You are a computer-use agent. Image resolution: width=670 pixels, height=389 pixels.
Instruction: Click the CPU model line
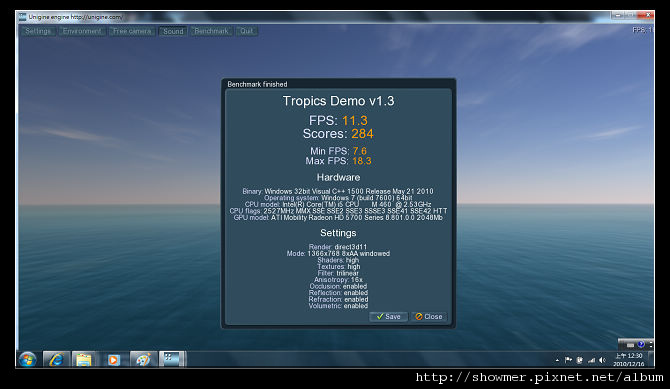pos(338,204)
